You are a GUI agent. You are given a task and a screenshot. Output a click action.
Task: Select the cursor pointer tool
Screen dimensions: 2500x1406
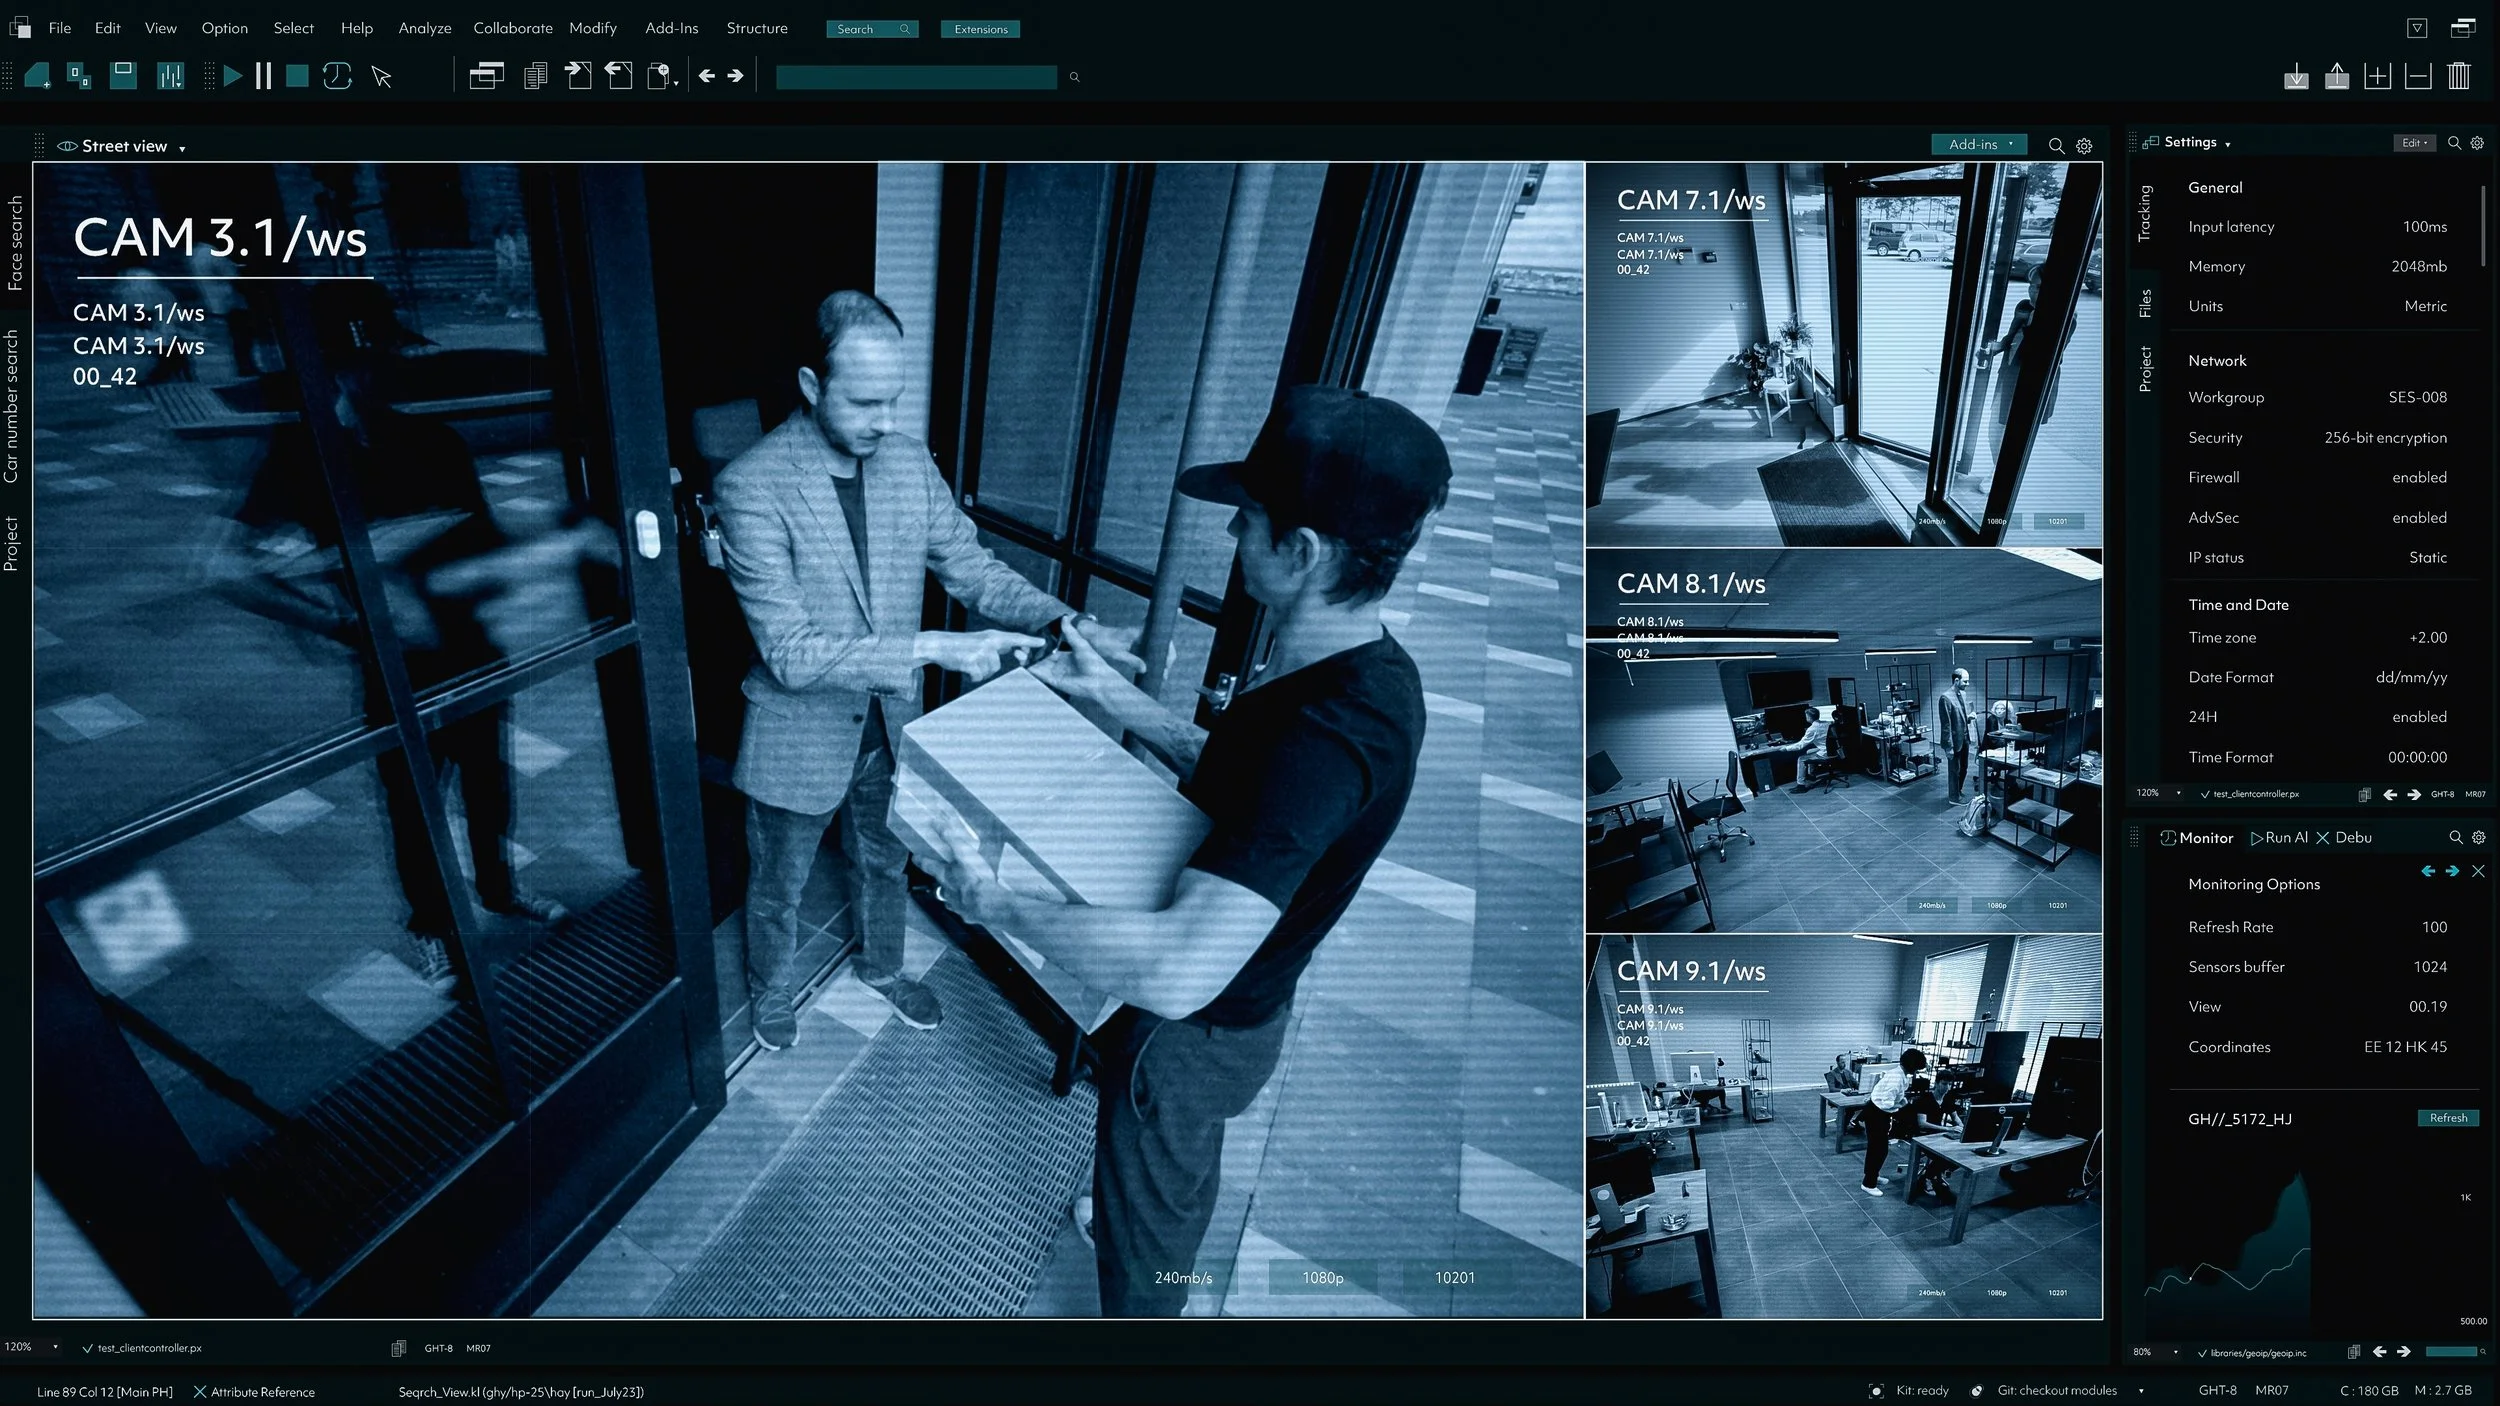click(x=381, y=77)
